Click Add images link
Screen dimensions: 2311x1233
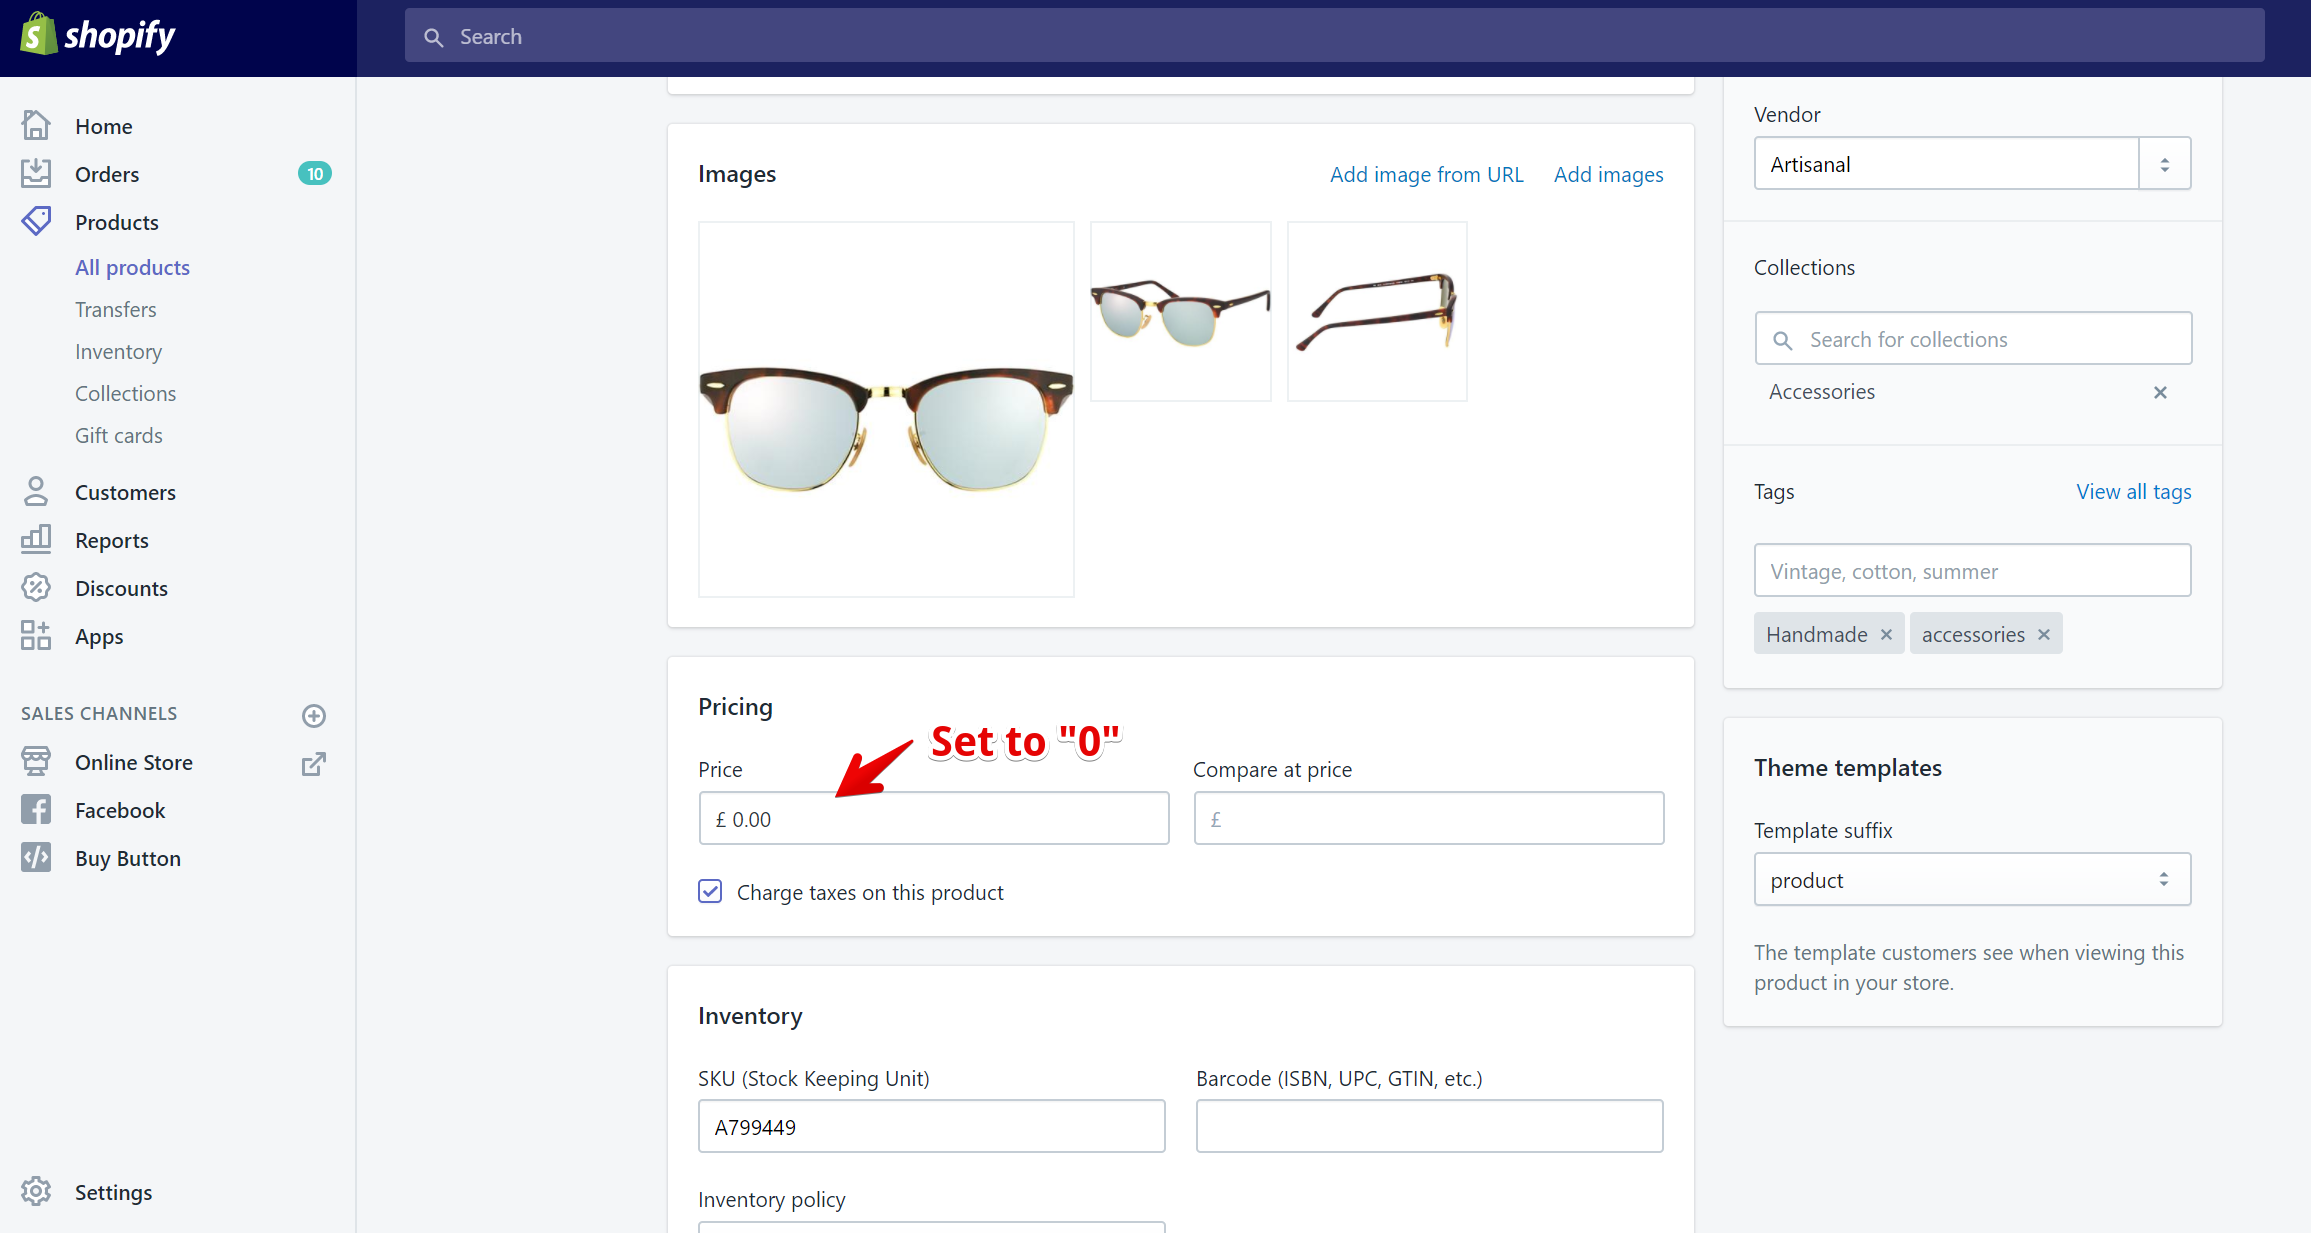[x=1608, y=174]
